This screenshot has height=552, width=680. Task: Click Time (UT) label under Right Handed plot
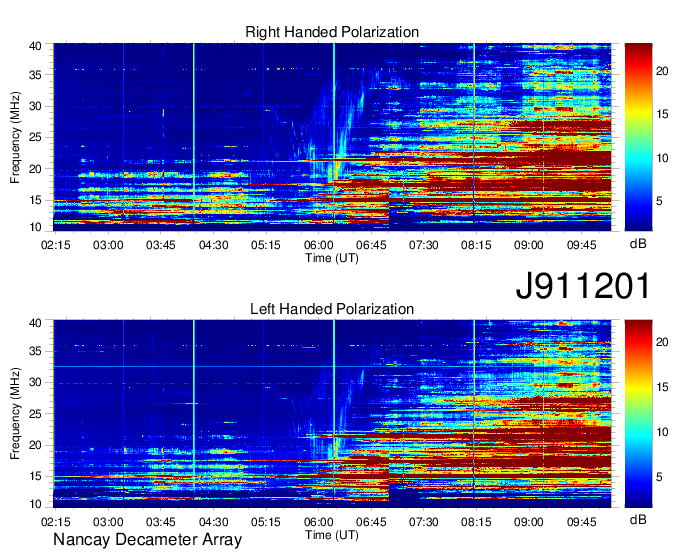(x=332, y=258)
